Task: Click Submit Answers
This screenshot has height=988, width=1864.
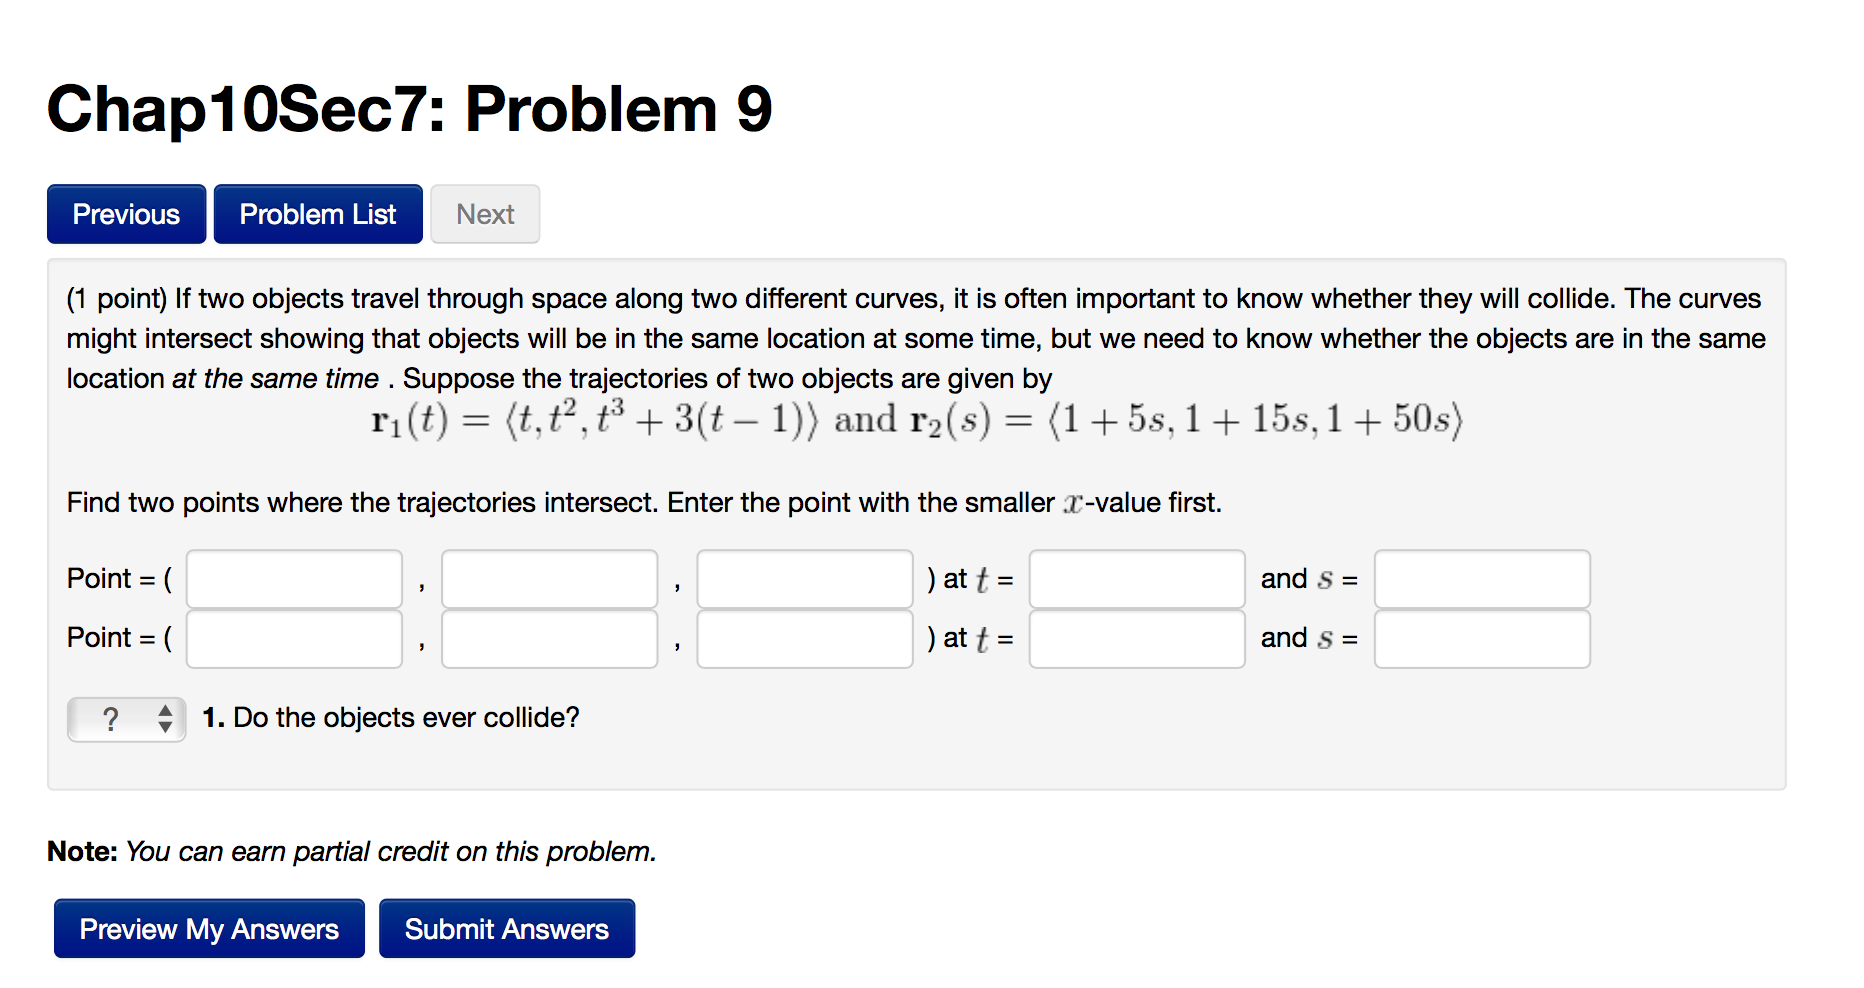Action: pyautogui.click(x=506, y=928)
